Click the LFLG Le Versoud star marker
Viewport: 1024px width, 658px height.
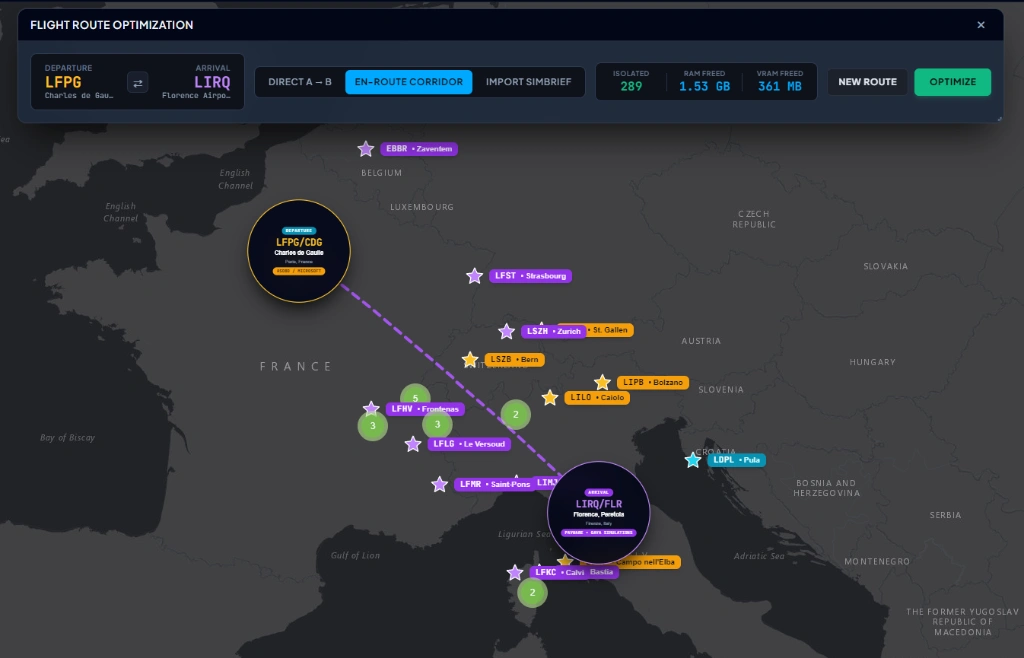[x=413, y=445]
